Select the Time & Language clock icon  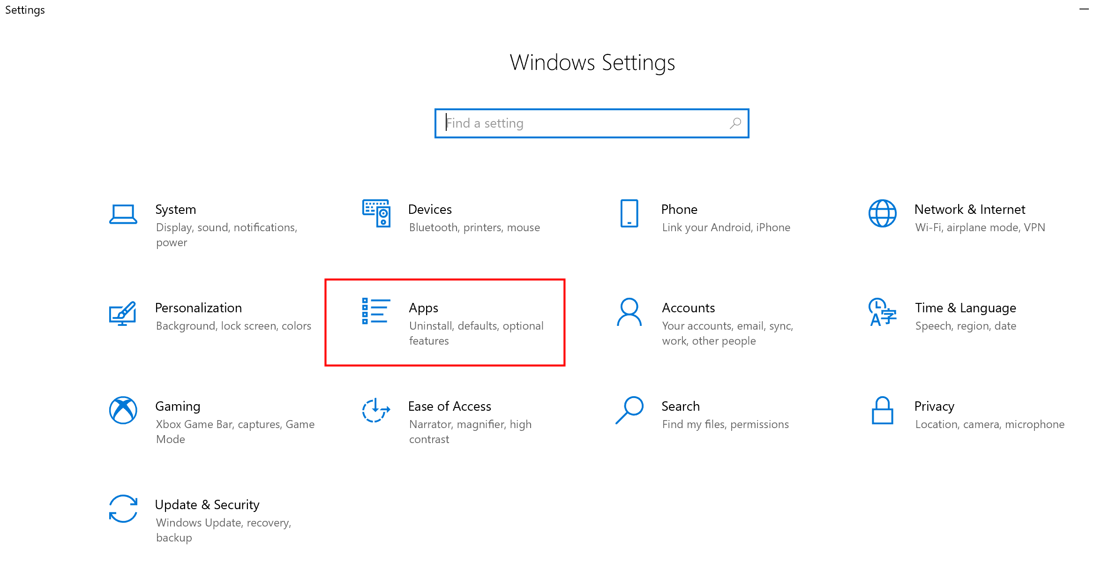click(x=882, y=312)
